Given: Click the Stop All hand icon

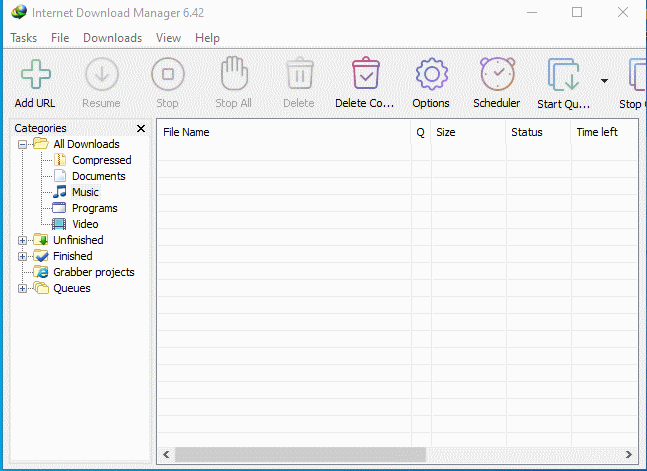Looking at the screenshot, I should [234, 73].
